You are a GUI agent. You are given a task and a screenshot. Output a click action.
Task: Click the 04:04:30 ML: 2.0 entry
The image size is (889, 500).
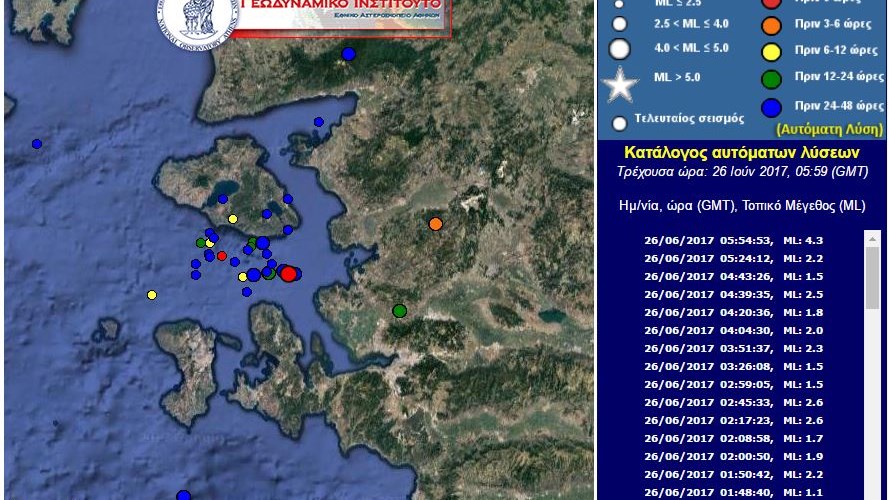733,330
